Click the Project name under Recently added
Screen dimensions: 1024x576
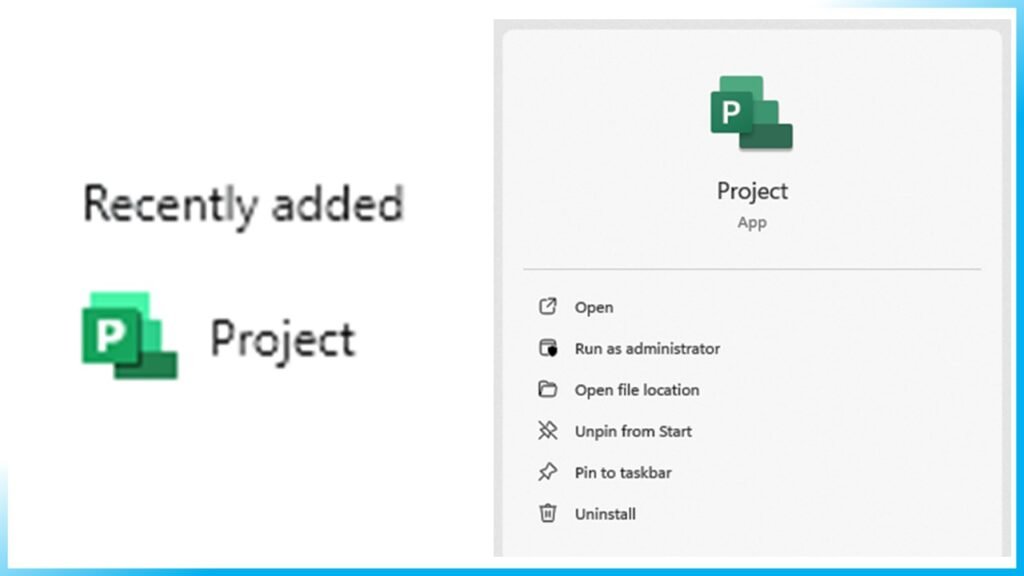coord(281,338)
